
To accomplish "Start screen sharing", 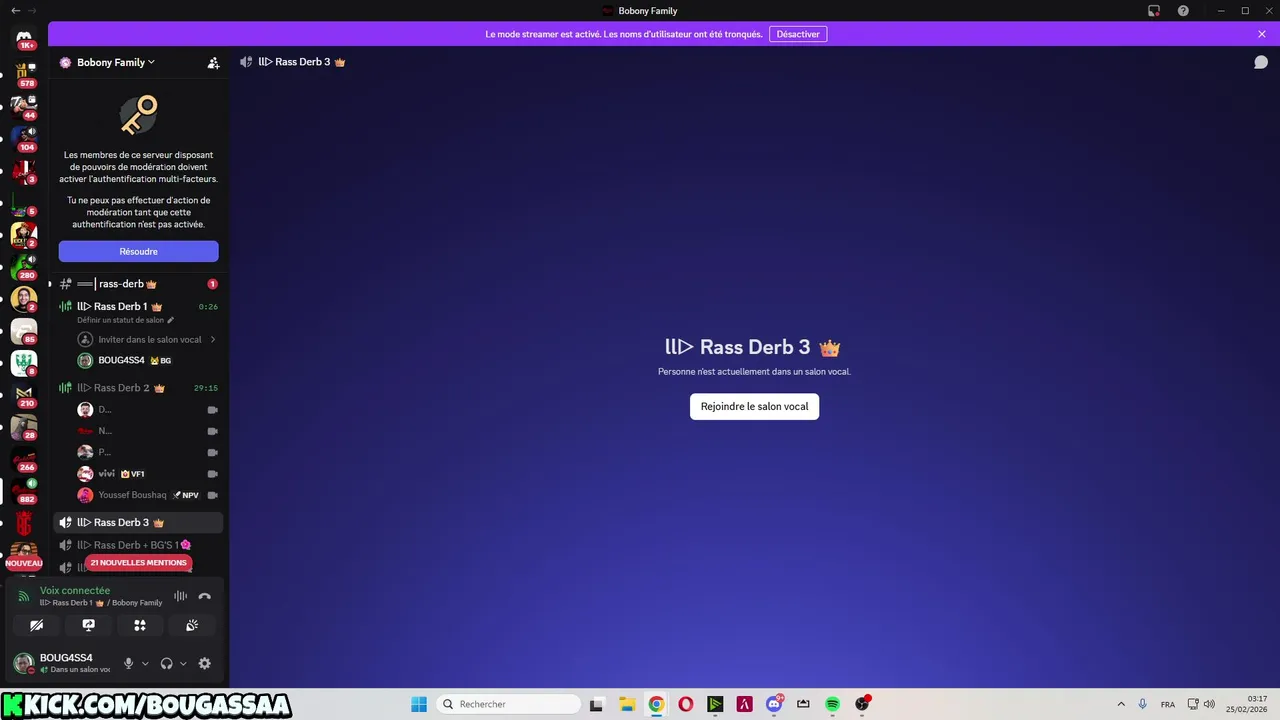I will [x=88, y=625].
